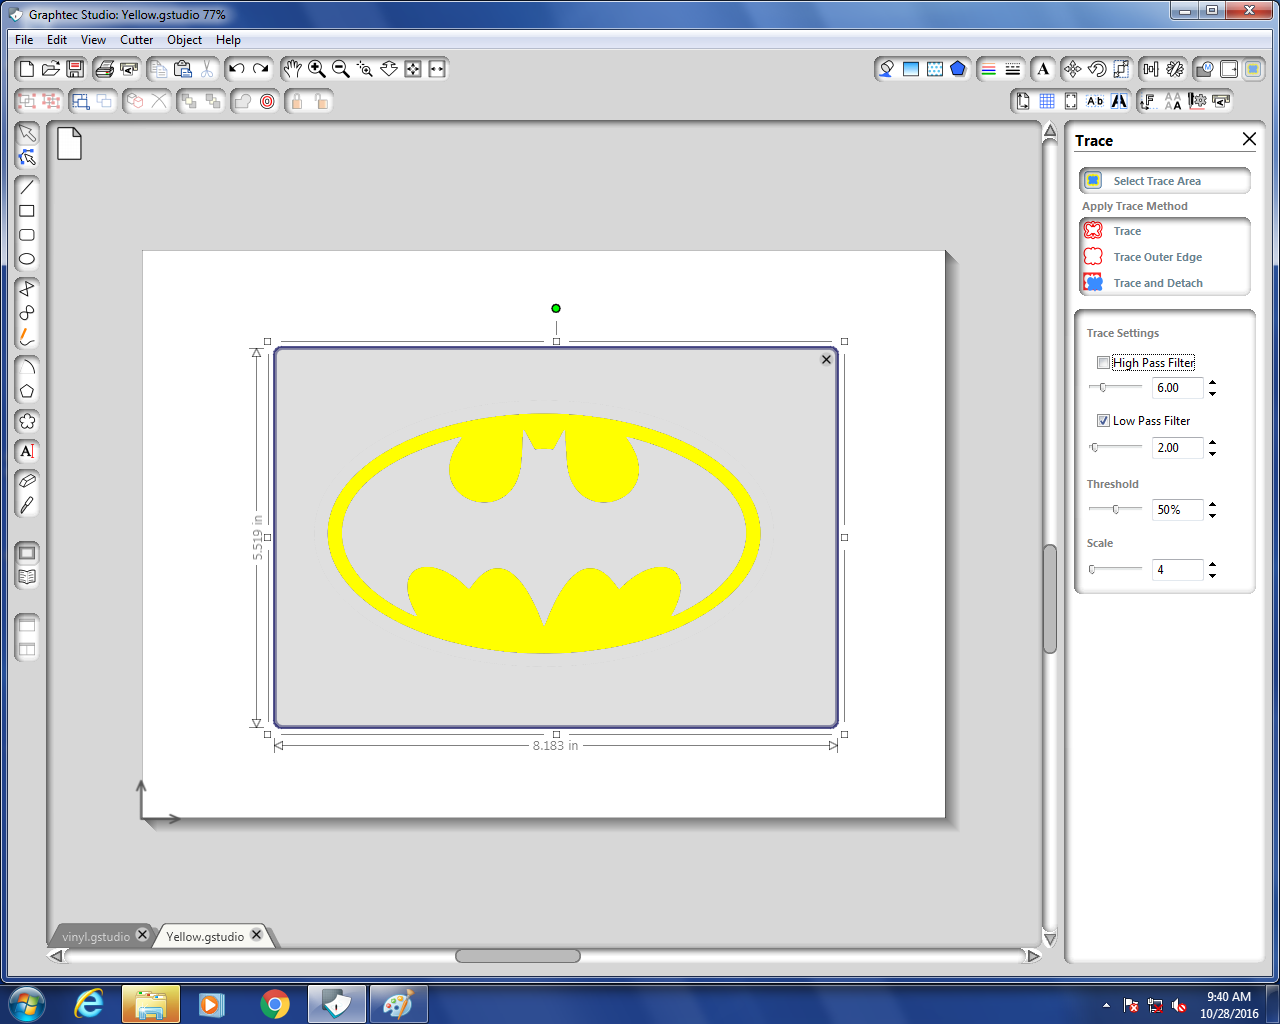This screenshot has width=1280, height=1024.
Task: Open the Gradient Fill panel
Action: pyautogui.click(x=910, y=69)
